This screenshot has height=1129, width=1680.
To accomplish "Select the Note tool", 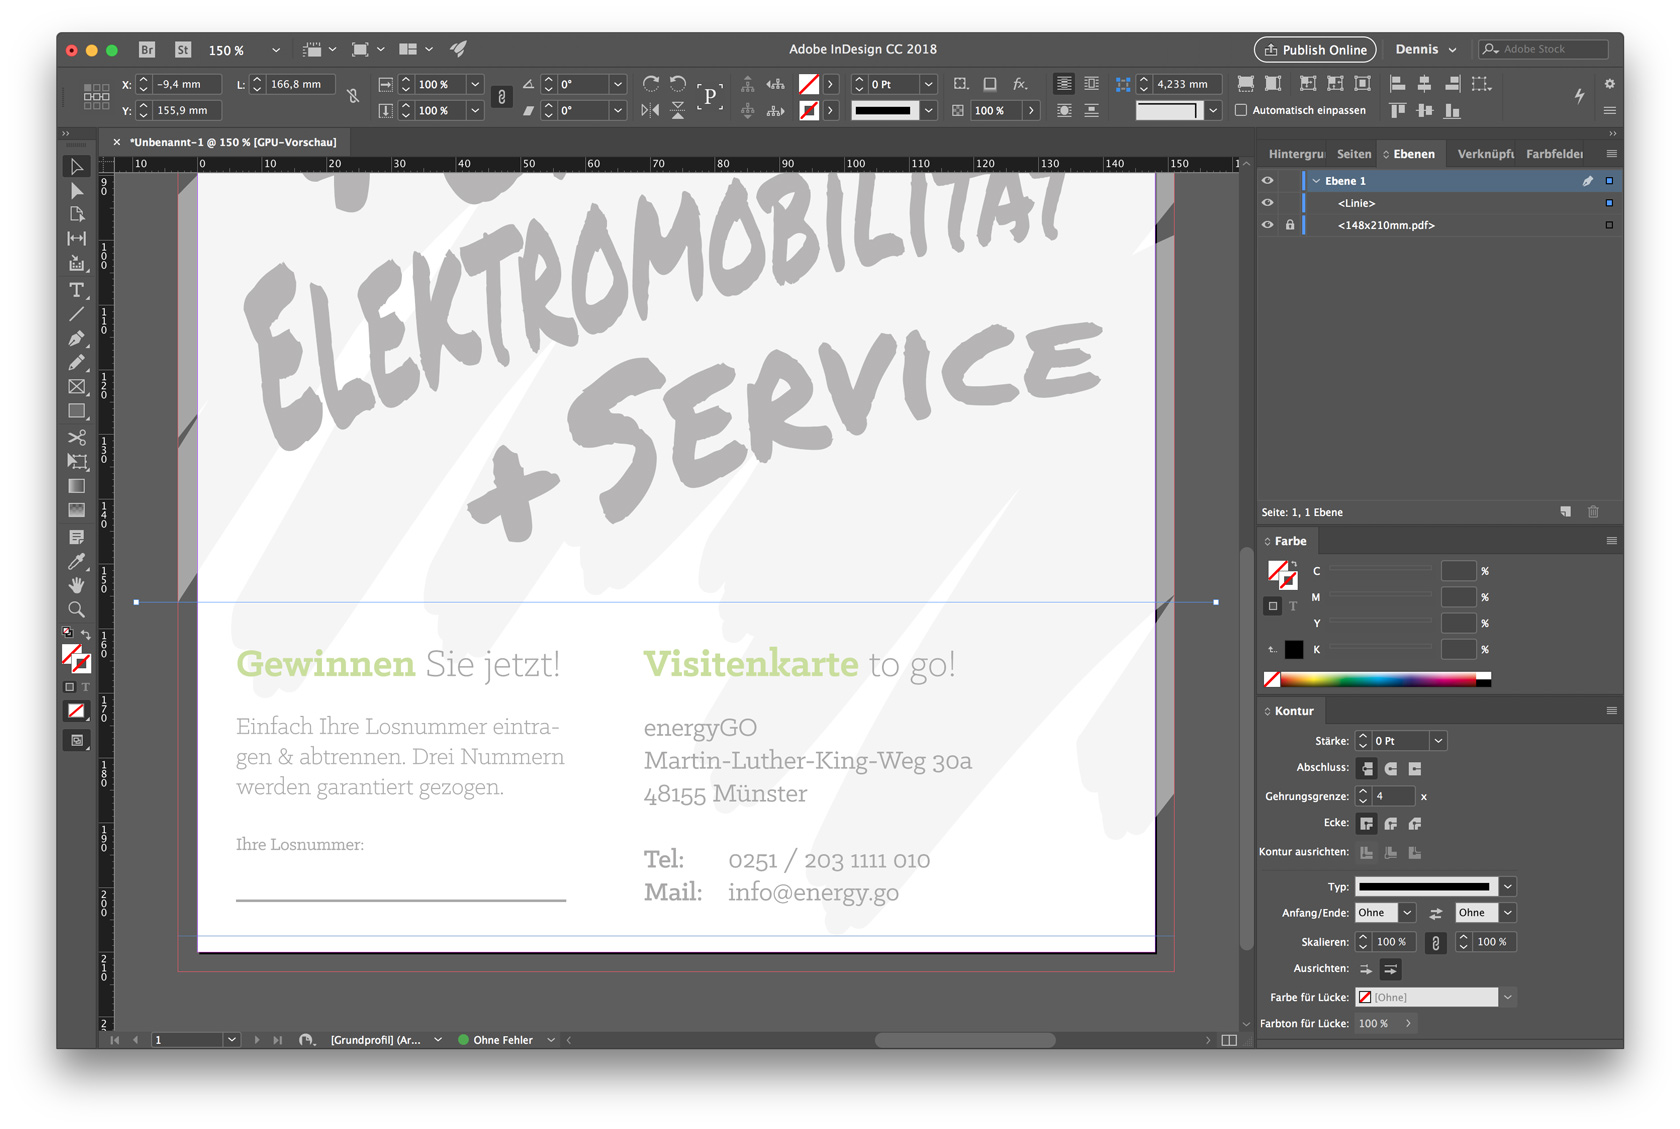I will [x=76, y=538].
